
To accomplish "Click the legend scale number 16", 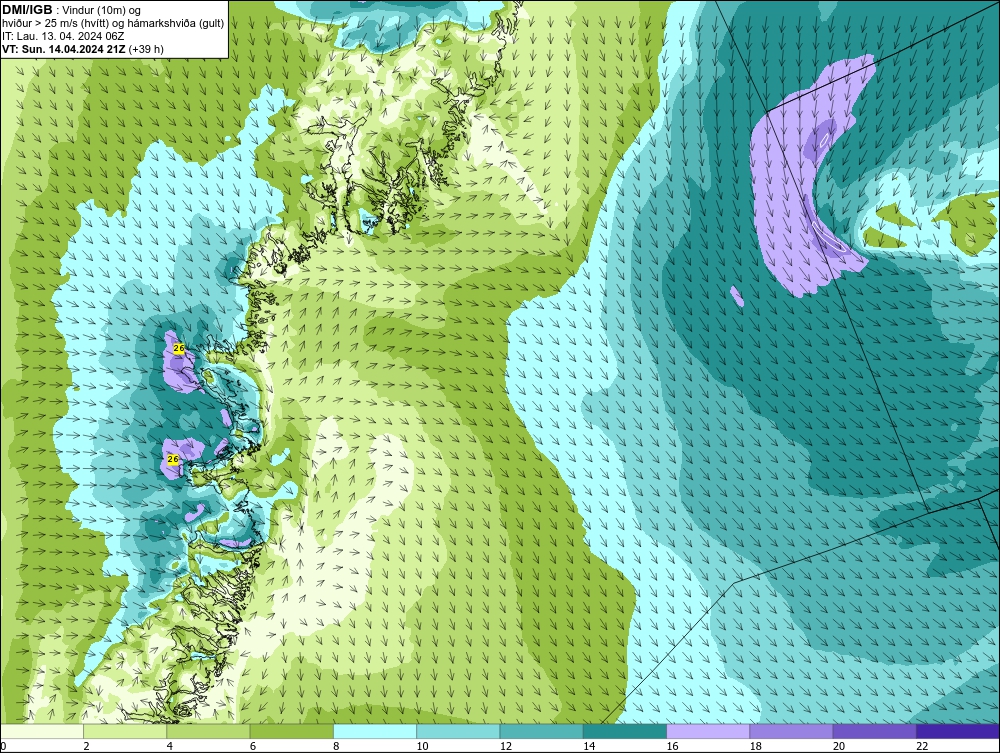I will click(673, 747).
